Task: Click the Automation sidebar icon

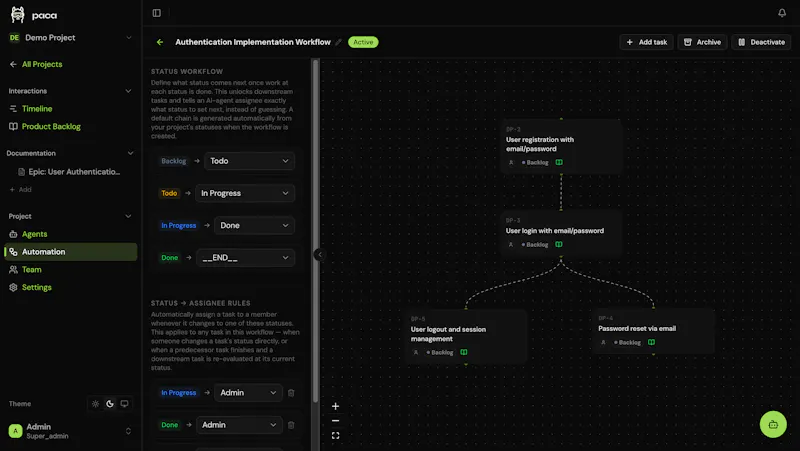Action: tap(13, 252)
